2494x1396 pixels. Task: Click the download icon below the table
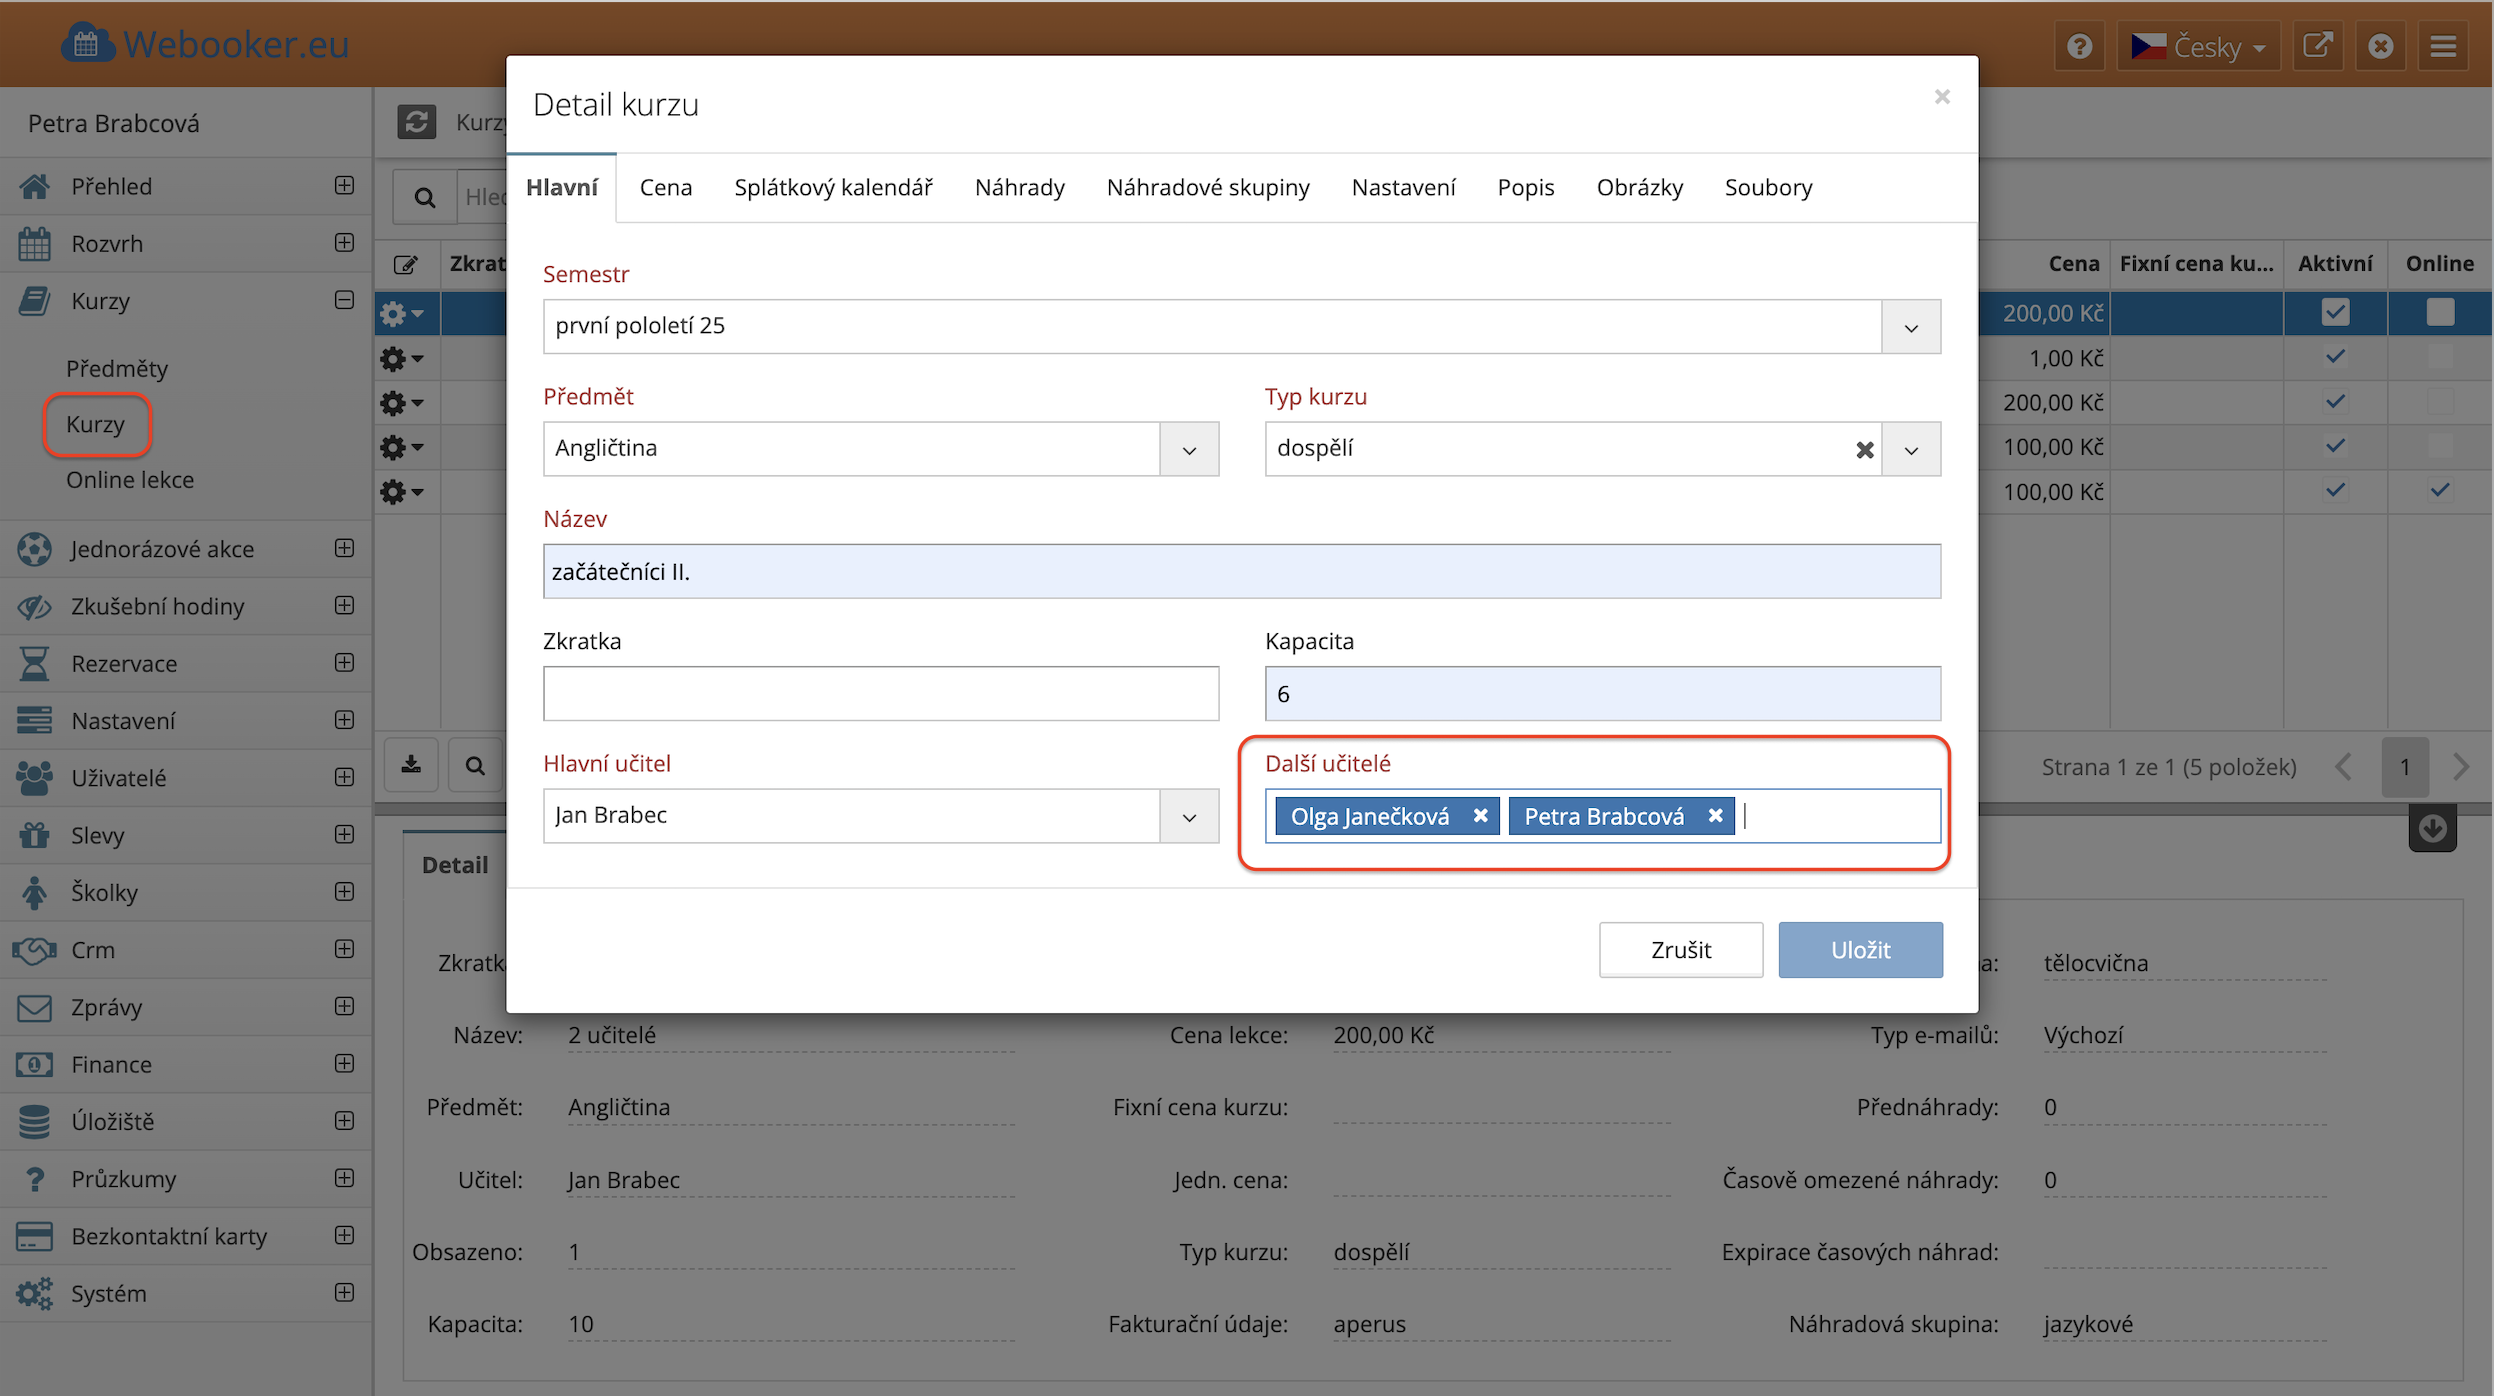tap(411, 766)
